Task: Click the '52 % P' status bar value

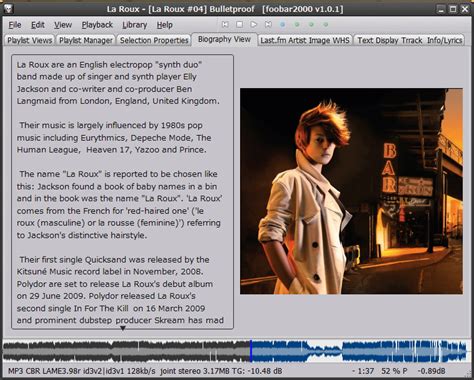Action: 395,371
